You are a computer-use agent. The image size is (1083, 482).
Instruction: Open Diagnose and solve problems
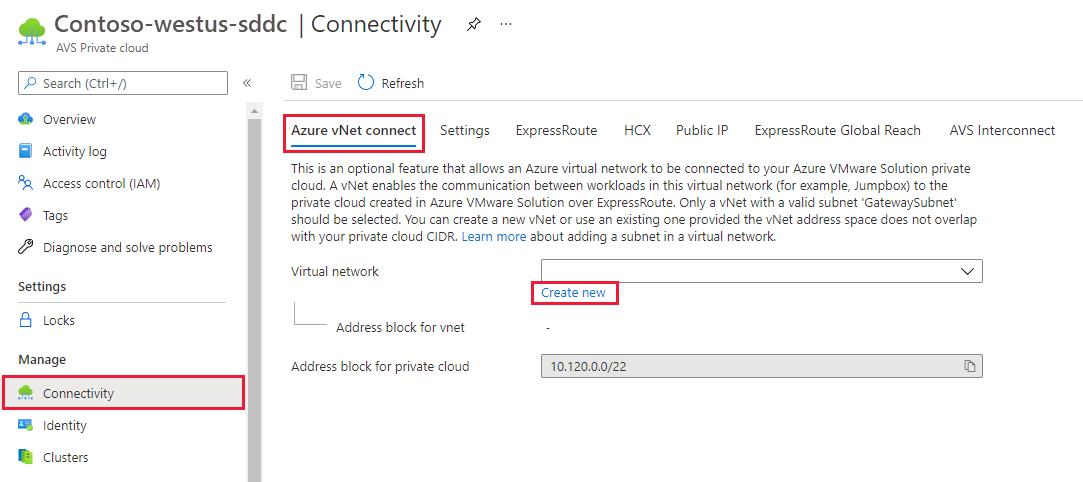pyautogui.click(x=127, y=247)
